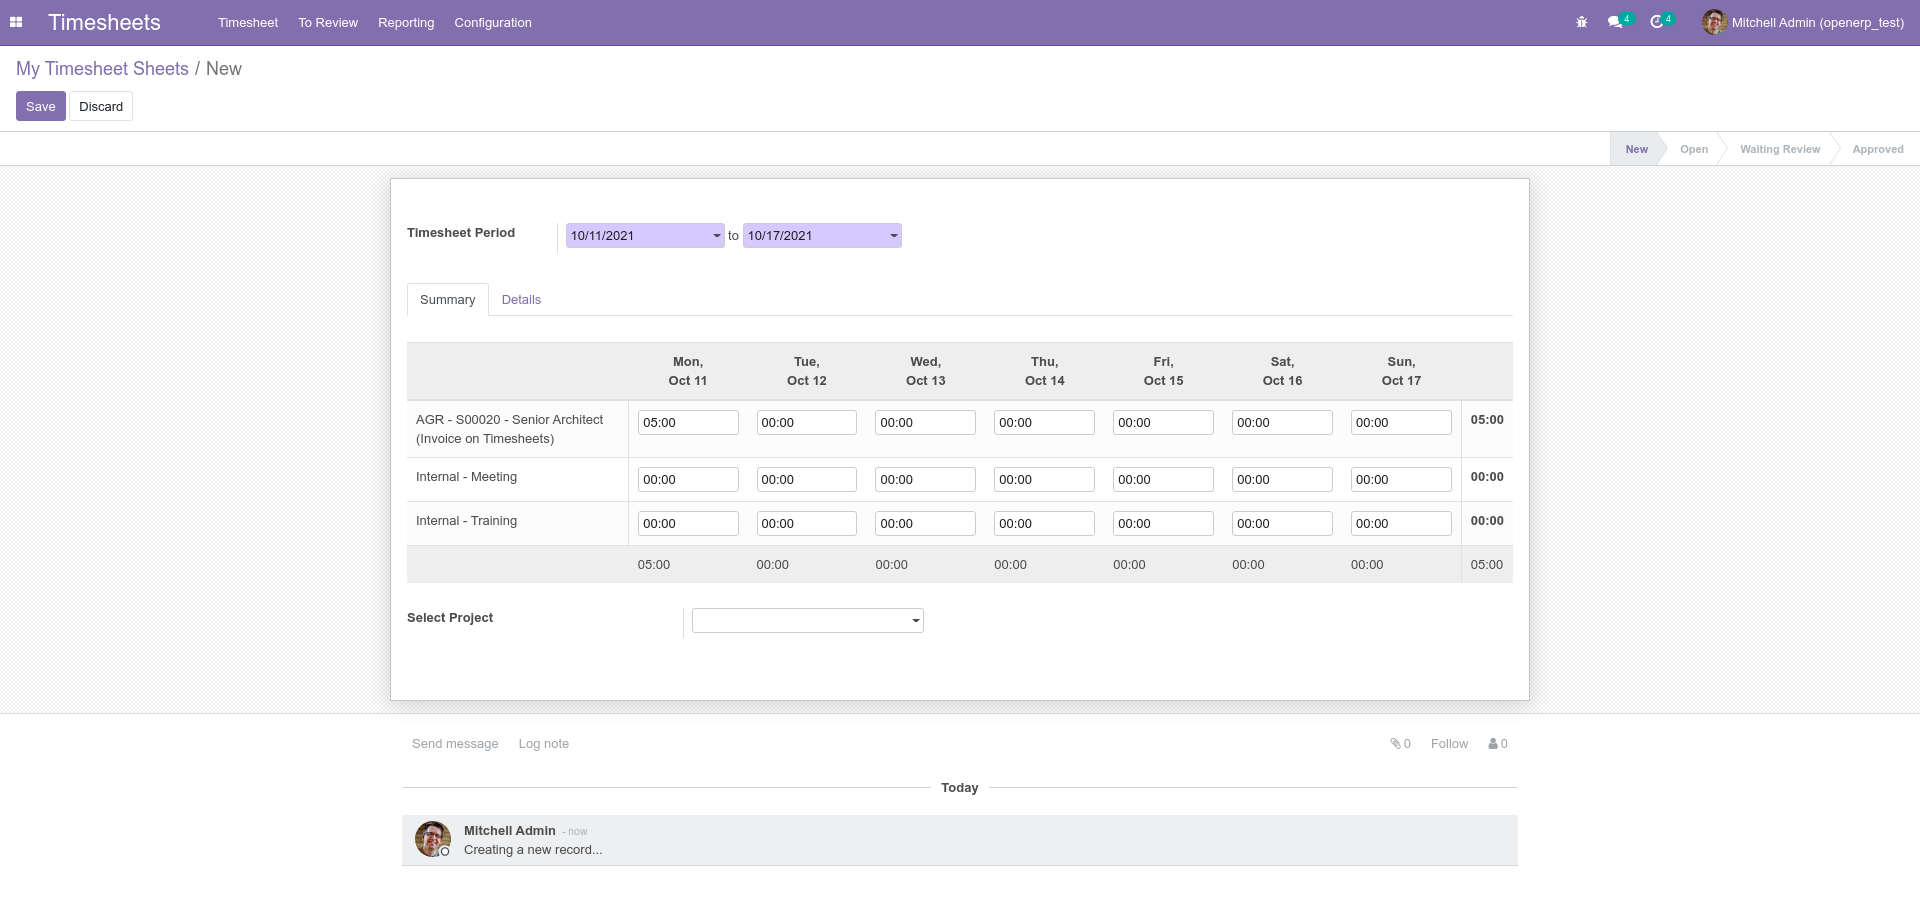Click the Timesheets app title
This screenshot has width=1920, height=904.
coord(104,22)
